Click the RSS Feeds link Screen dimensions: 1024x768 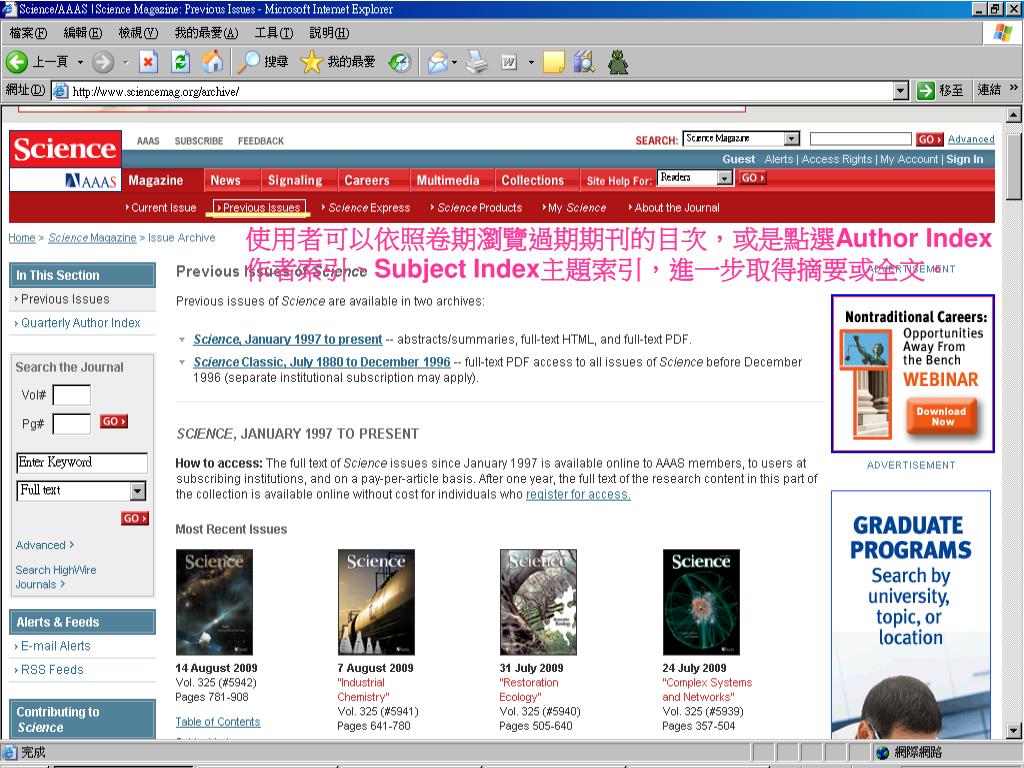52,669
